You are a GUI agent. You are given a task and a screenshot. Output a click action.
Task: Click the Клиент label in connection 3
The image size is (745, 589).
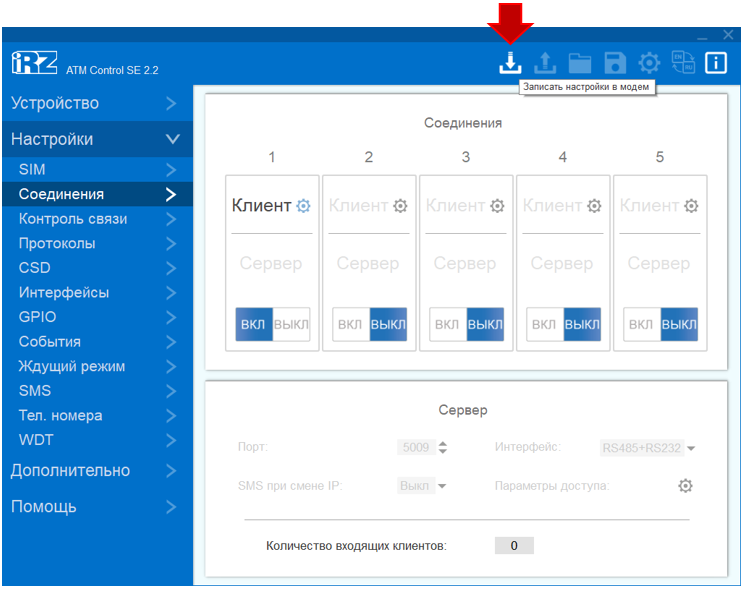(x=455, y=206)
